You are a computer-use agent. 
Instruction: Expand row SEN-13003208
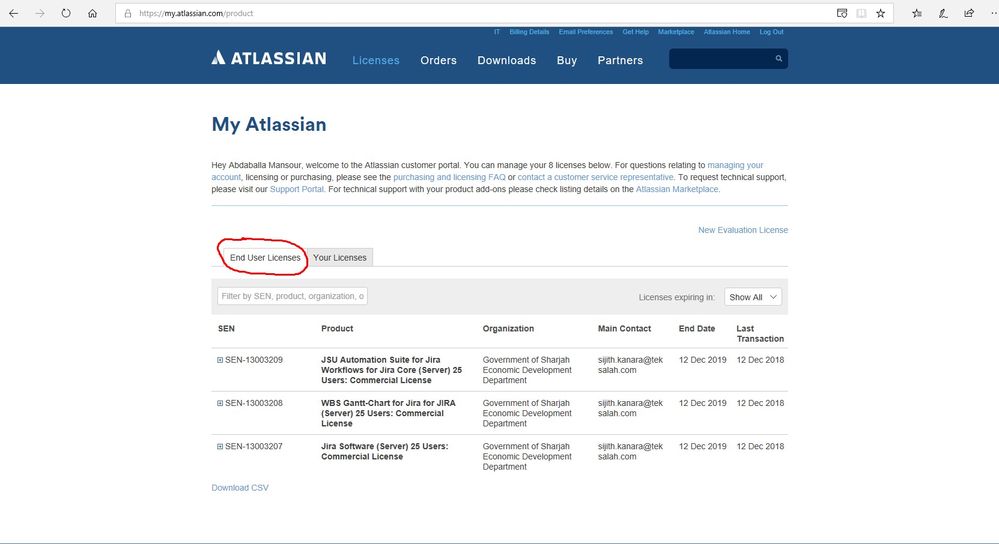(x=220, y=403)
